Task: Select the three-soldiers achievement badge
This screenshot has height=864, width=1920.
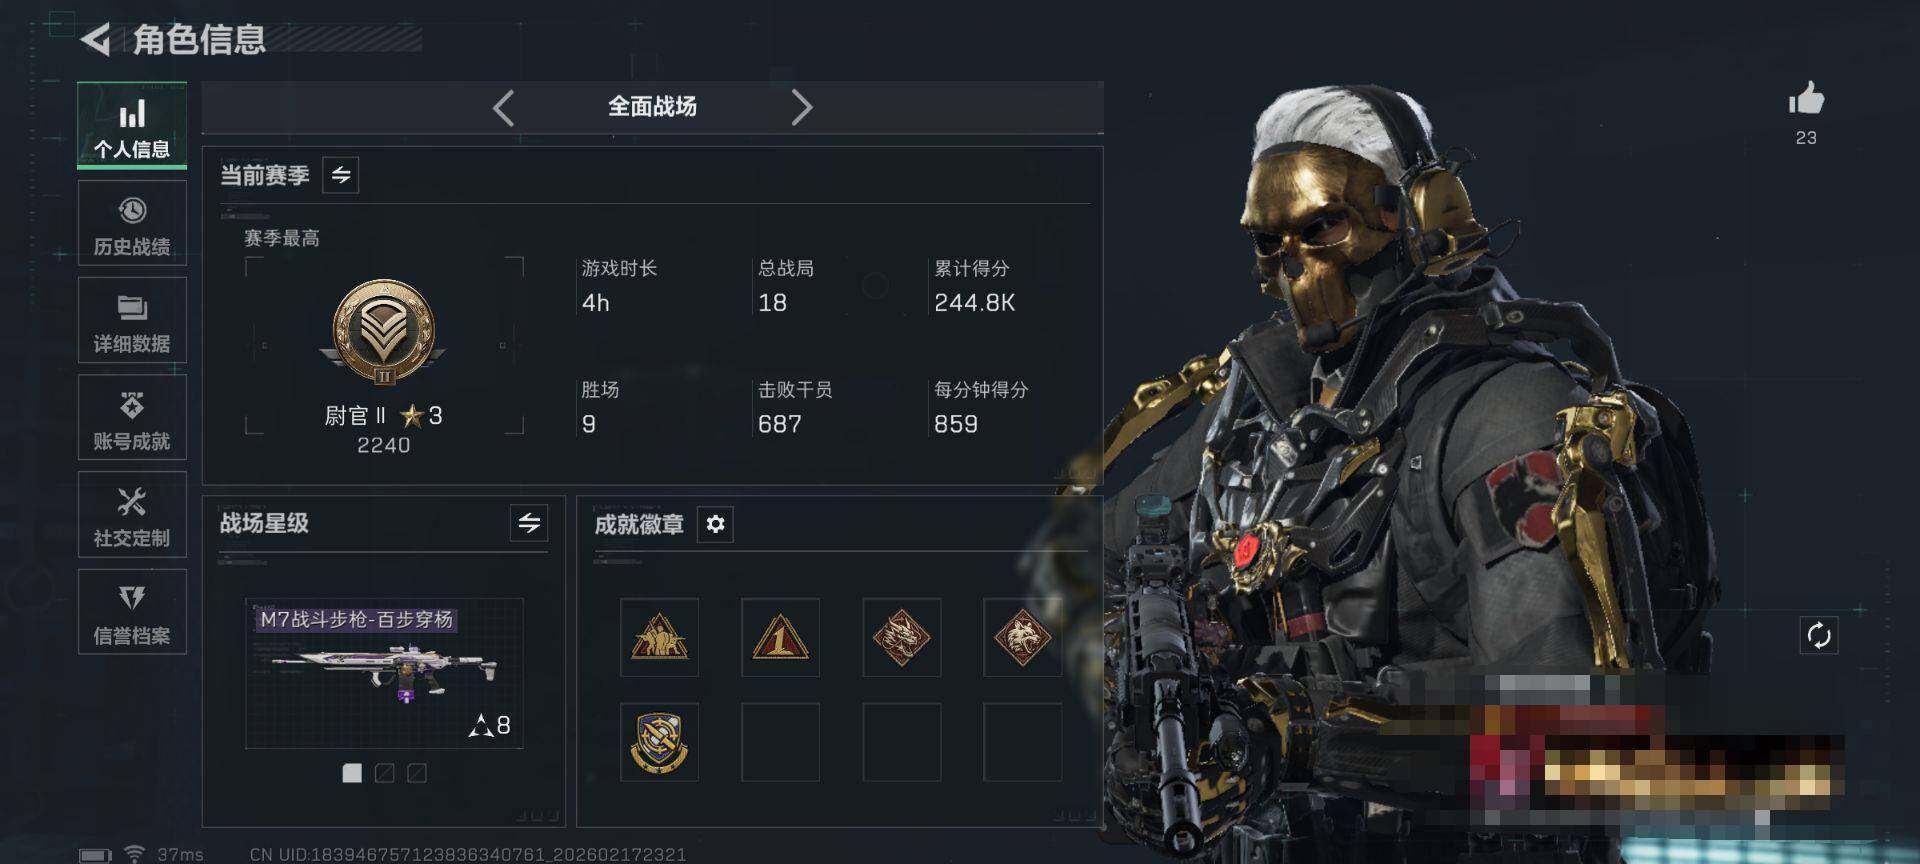Action: 659,638
